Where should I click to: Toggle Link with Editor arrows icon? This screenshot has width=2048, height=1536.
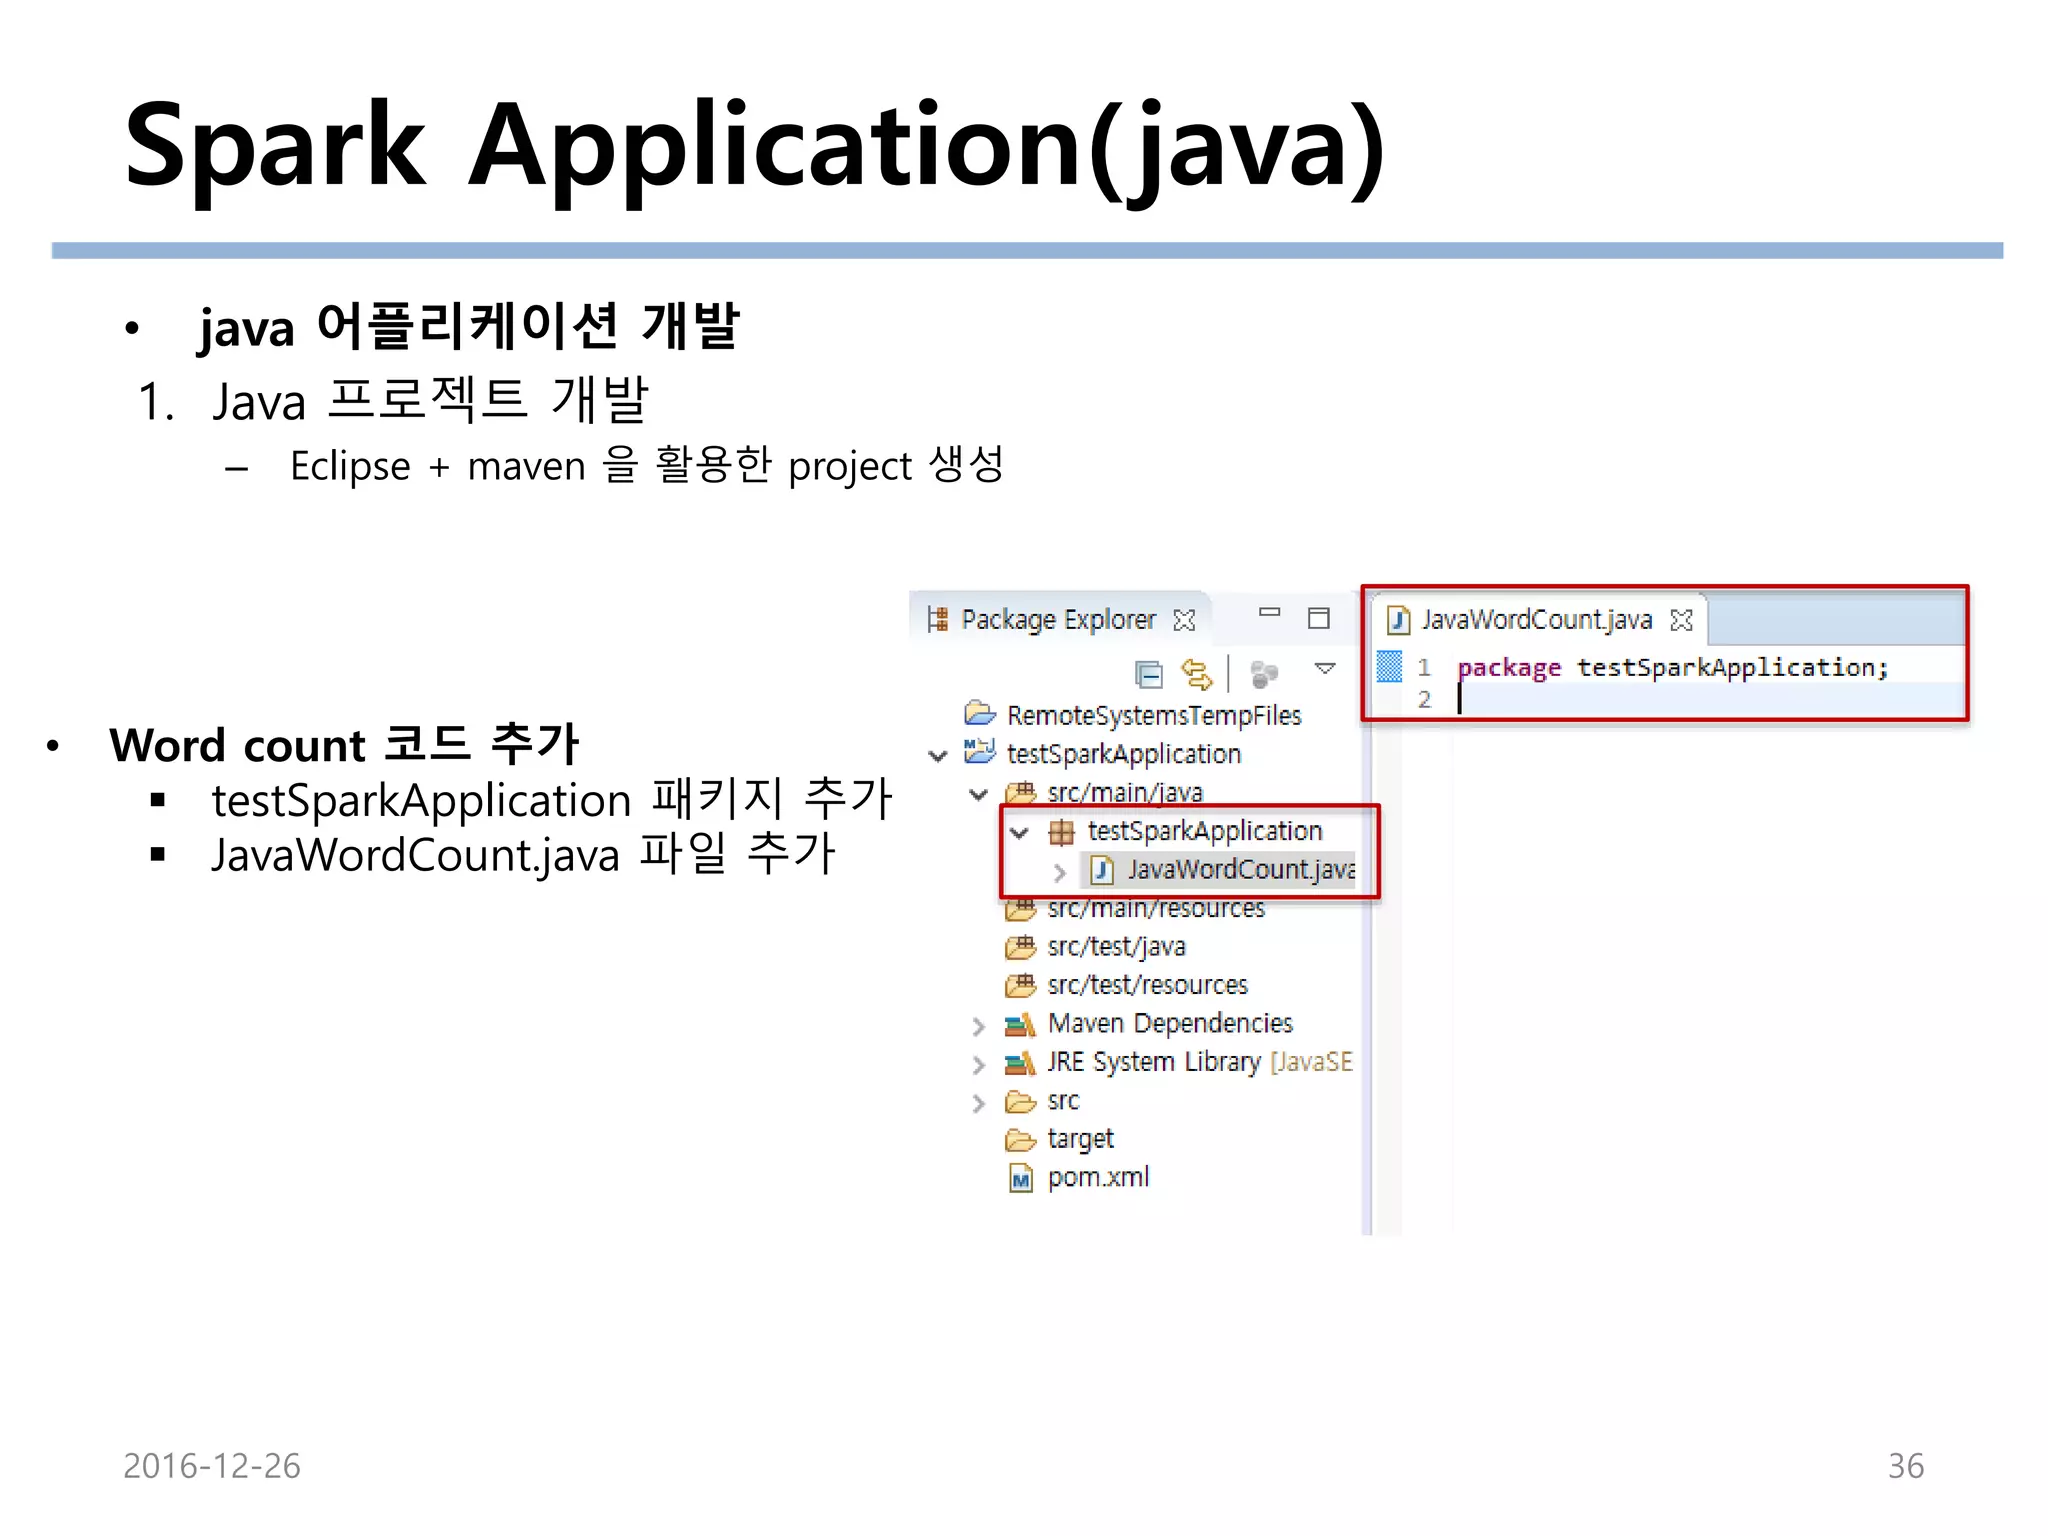click(x=1196, y=675)
